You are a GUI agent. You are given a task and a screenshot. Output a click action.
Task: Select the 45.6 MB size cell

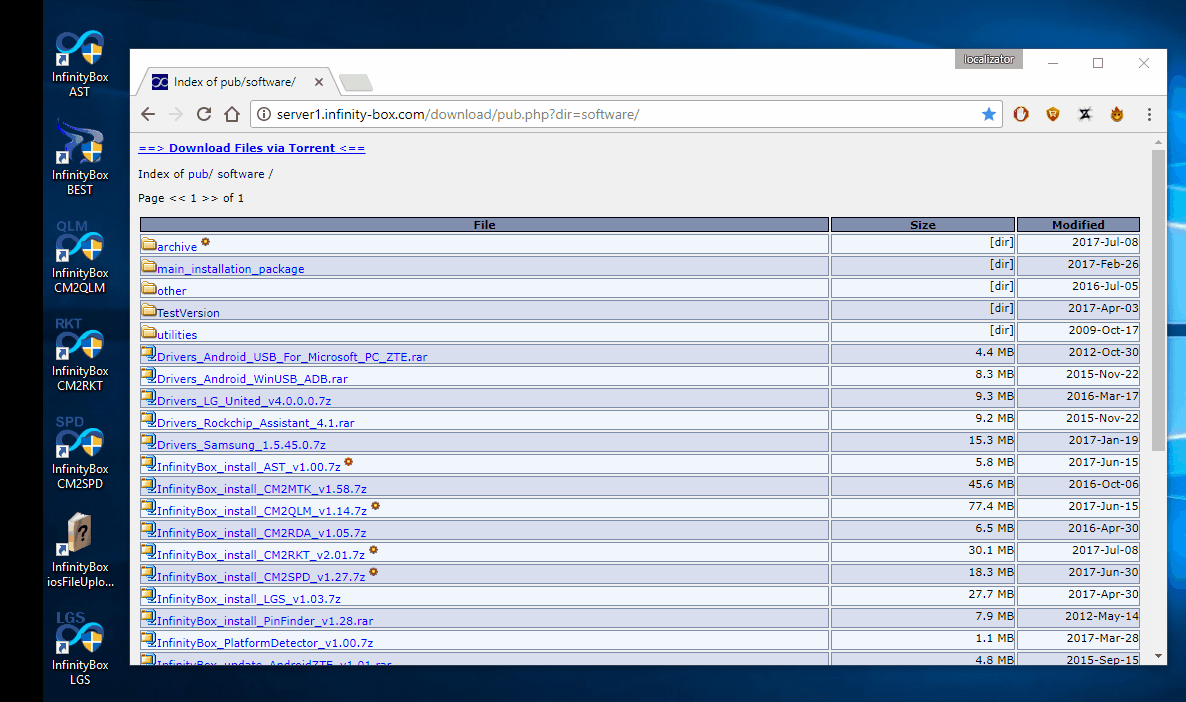point(923,485)
